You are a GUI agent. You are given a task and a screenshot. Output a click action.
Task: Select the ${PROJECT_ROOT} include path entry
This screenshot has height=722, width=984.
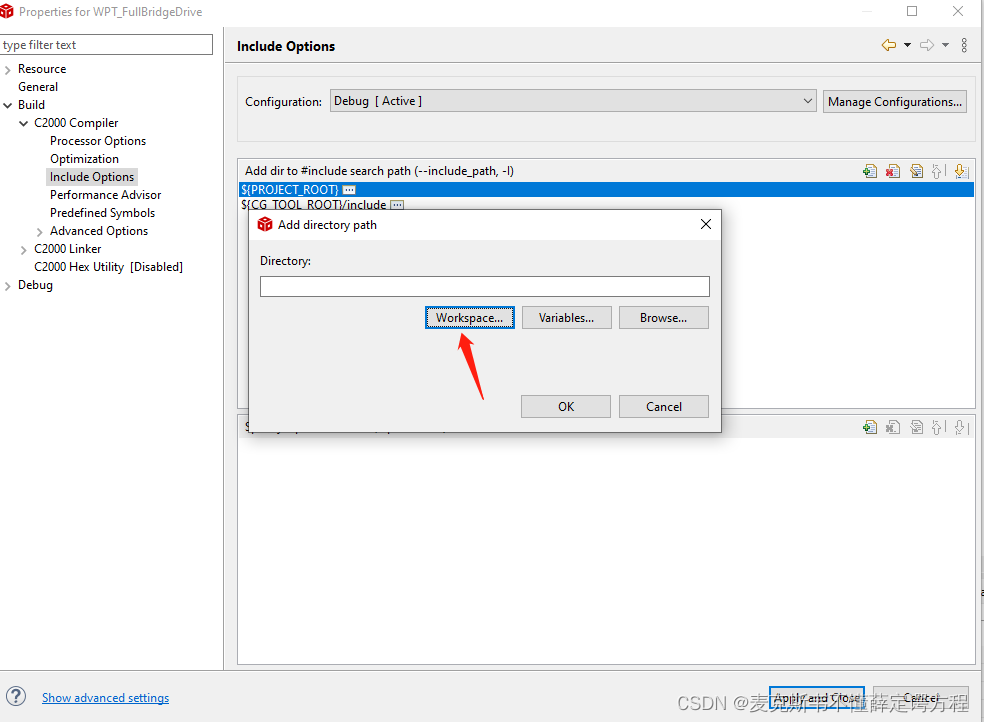(x=606, y=189)
